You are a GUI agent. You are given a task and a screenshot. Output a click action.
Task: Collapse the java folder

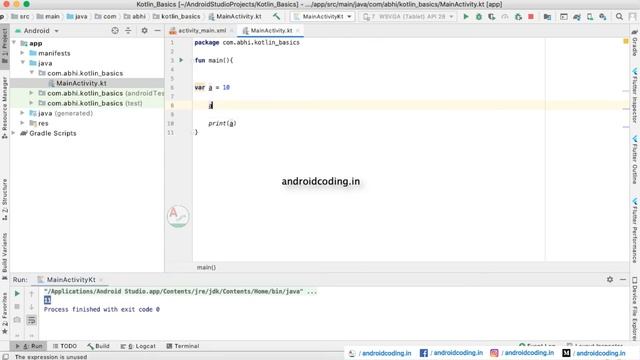click(x=23, y=63)
